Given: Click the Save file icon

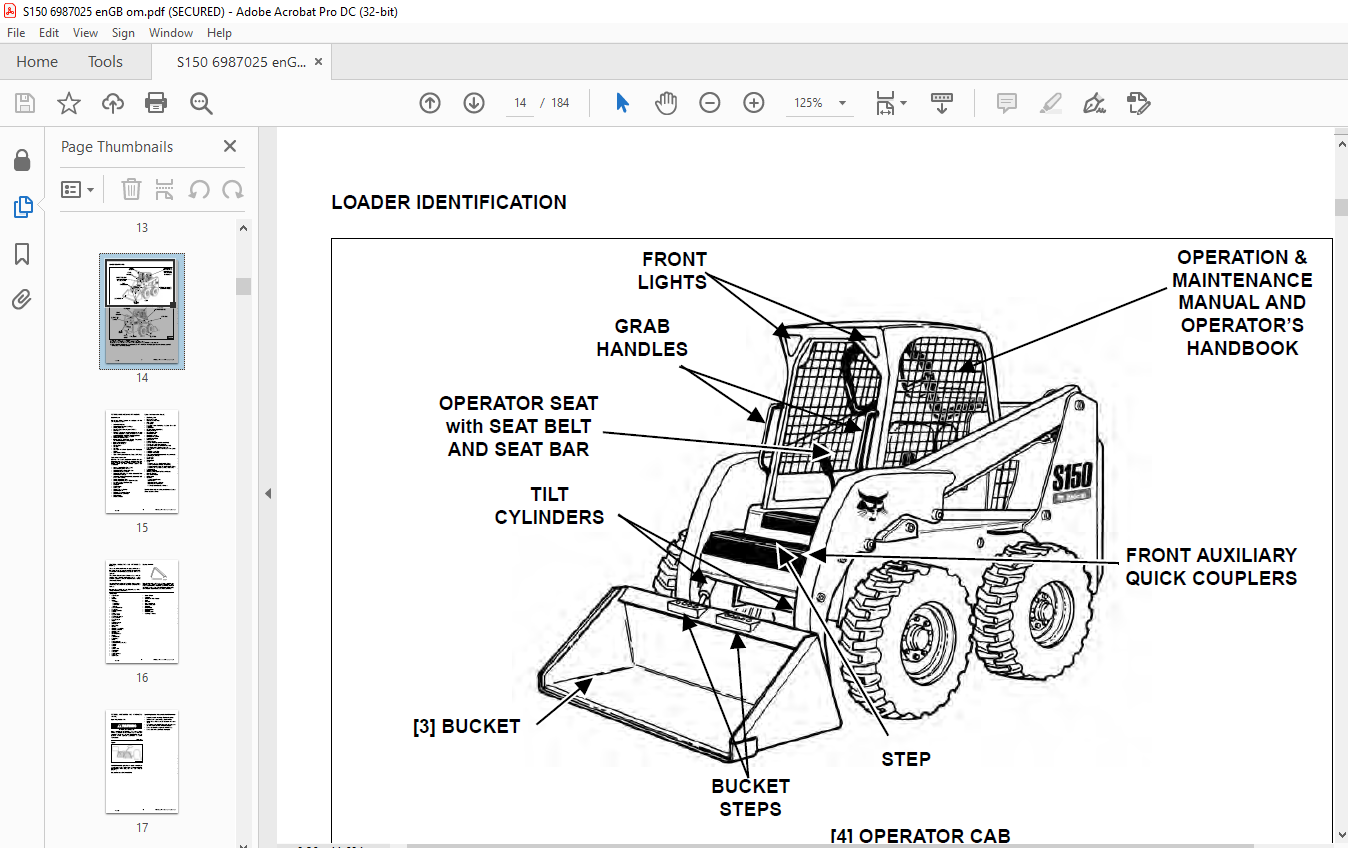Looking at the screenshot, I should pos(25,103).
